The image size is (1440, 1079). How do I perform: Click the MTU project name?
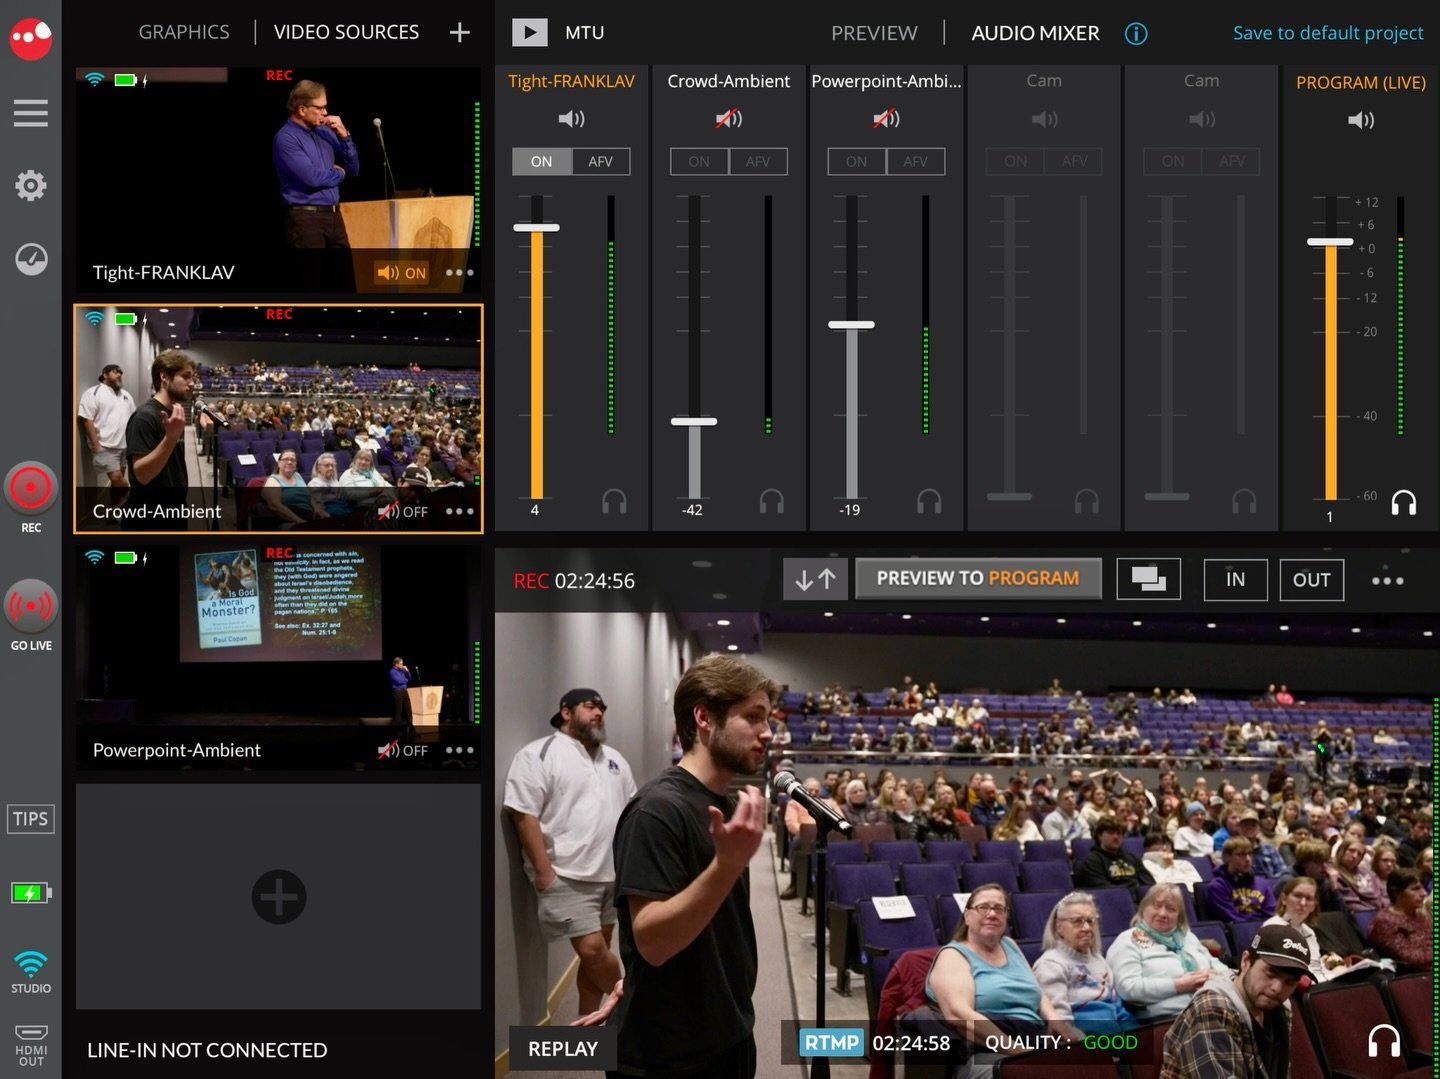(585, 33)
